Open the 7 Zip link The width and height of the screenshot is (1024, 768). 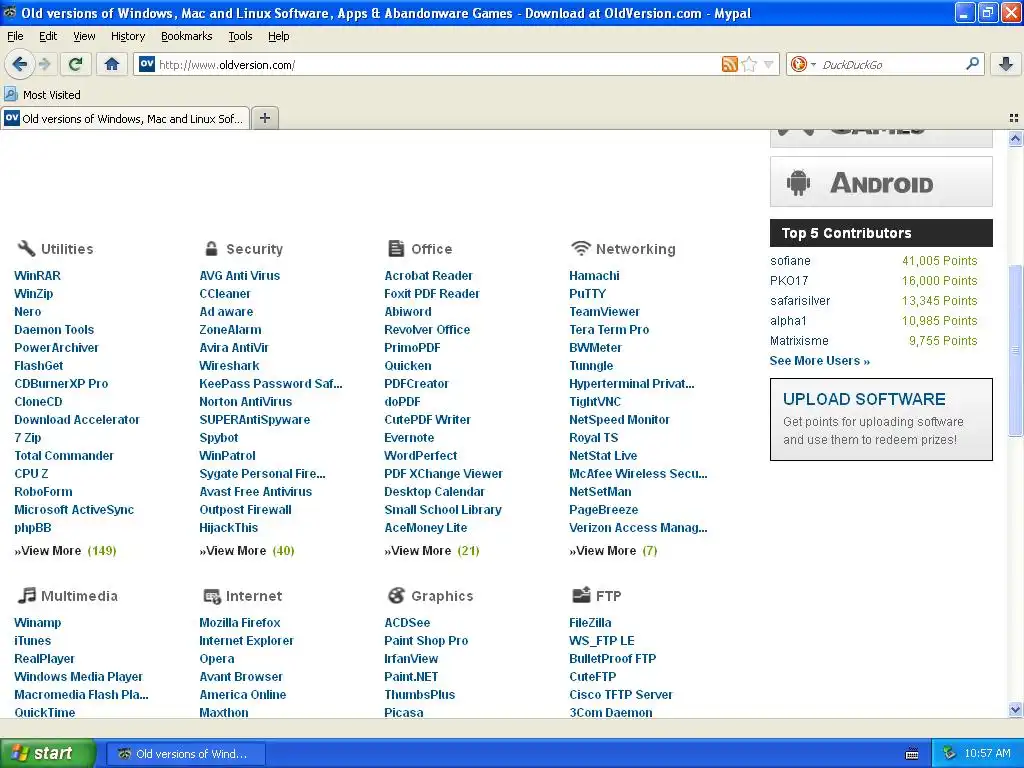[27, 438]
